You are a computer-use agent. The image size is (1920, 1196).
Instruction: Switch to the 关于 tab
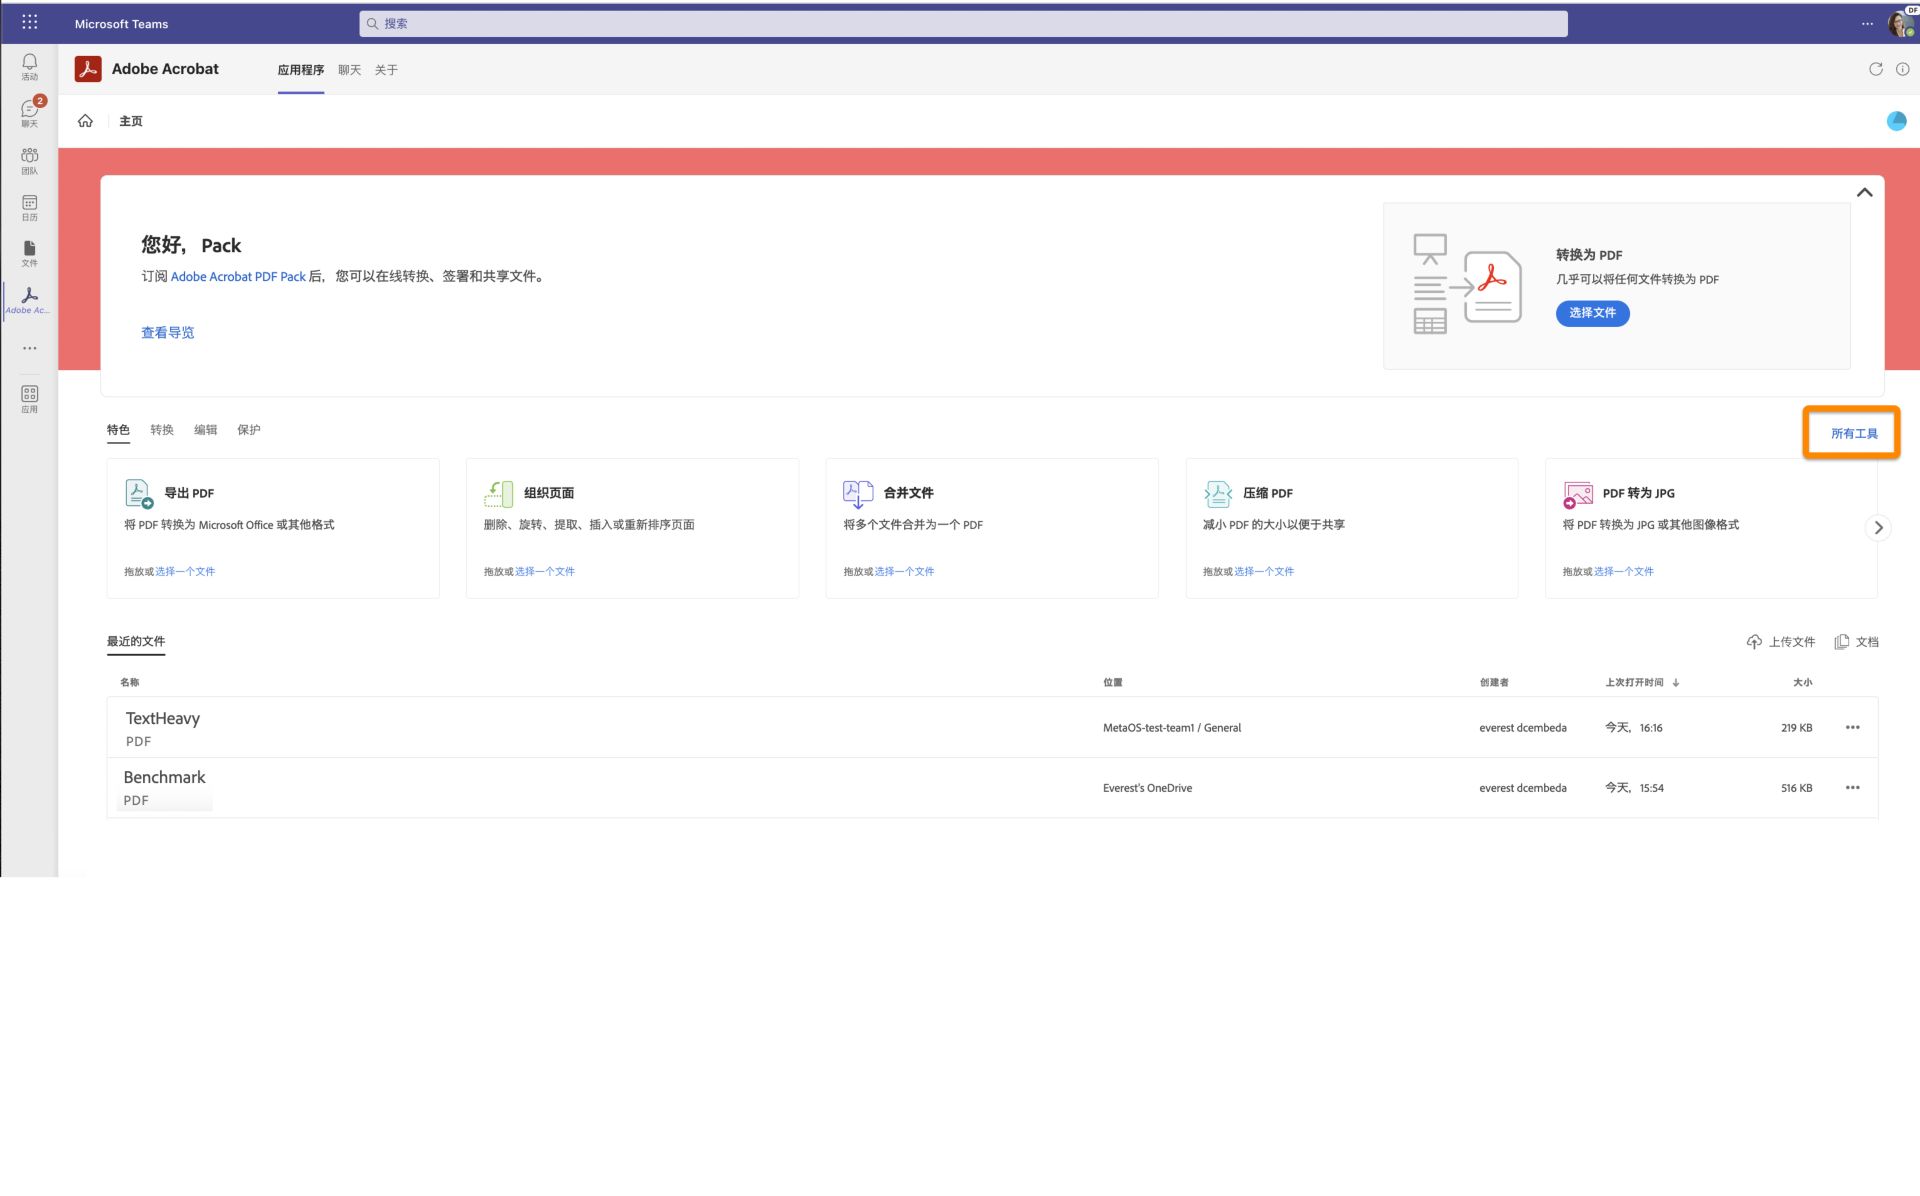[x=386, y=70]
